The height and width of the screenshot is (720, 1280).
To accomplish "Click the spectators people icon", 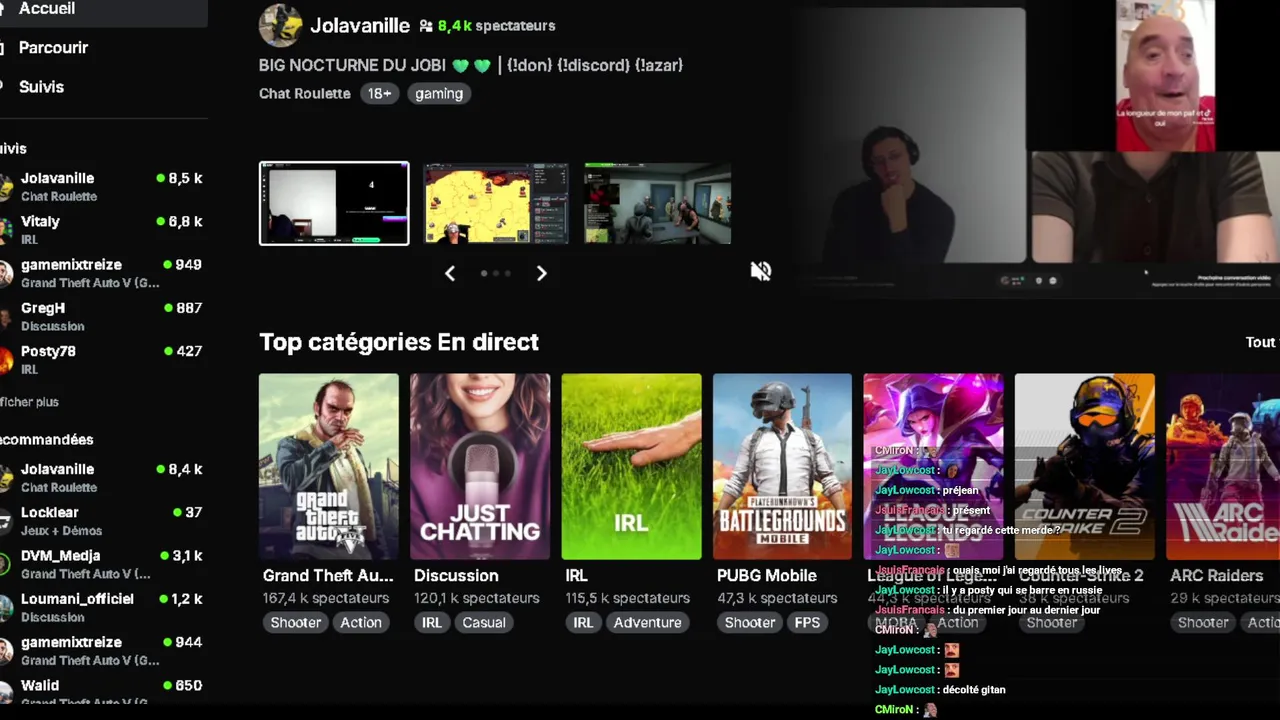I will click(426, 26).
